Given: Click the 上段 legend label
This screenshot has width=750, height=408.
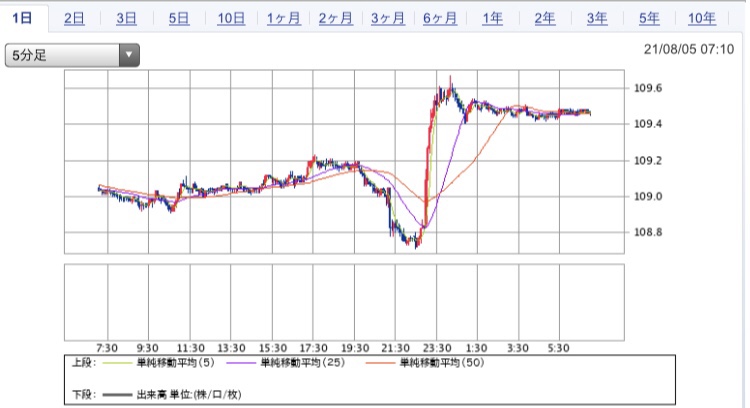Looking at the screenshot, I should click(x=84, y=363).
